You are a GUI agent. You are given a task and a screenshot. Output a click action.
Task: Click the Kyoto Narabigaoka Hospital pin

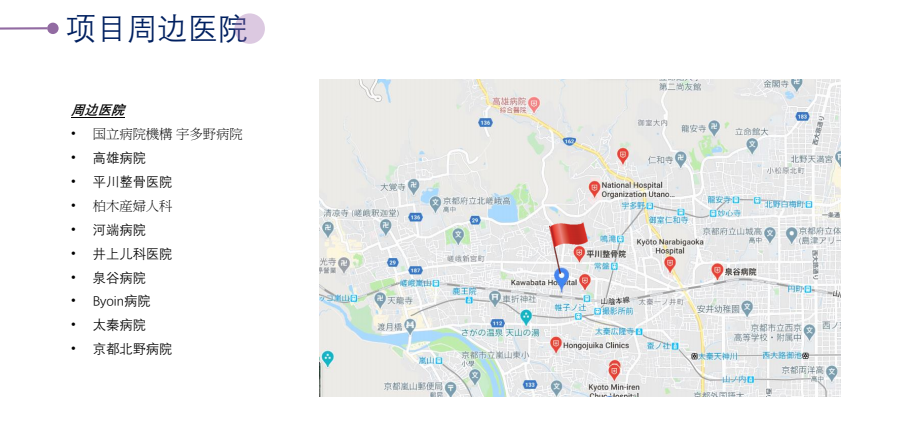pos(669,264)
